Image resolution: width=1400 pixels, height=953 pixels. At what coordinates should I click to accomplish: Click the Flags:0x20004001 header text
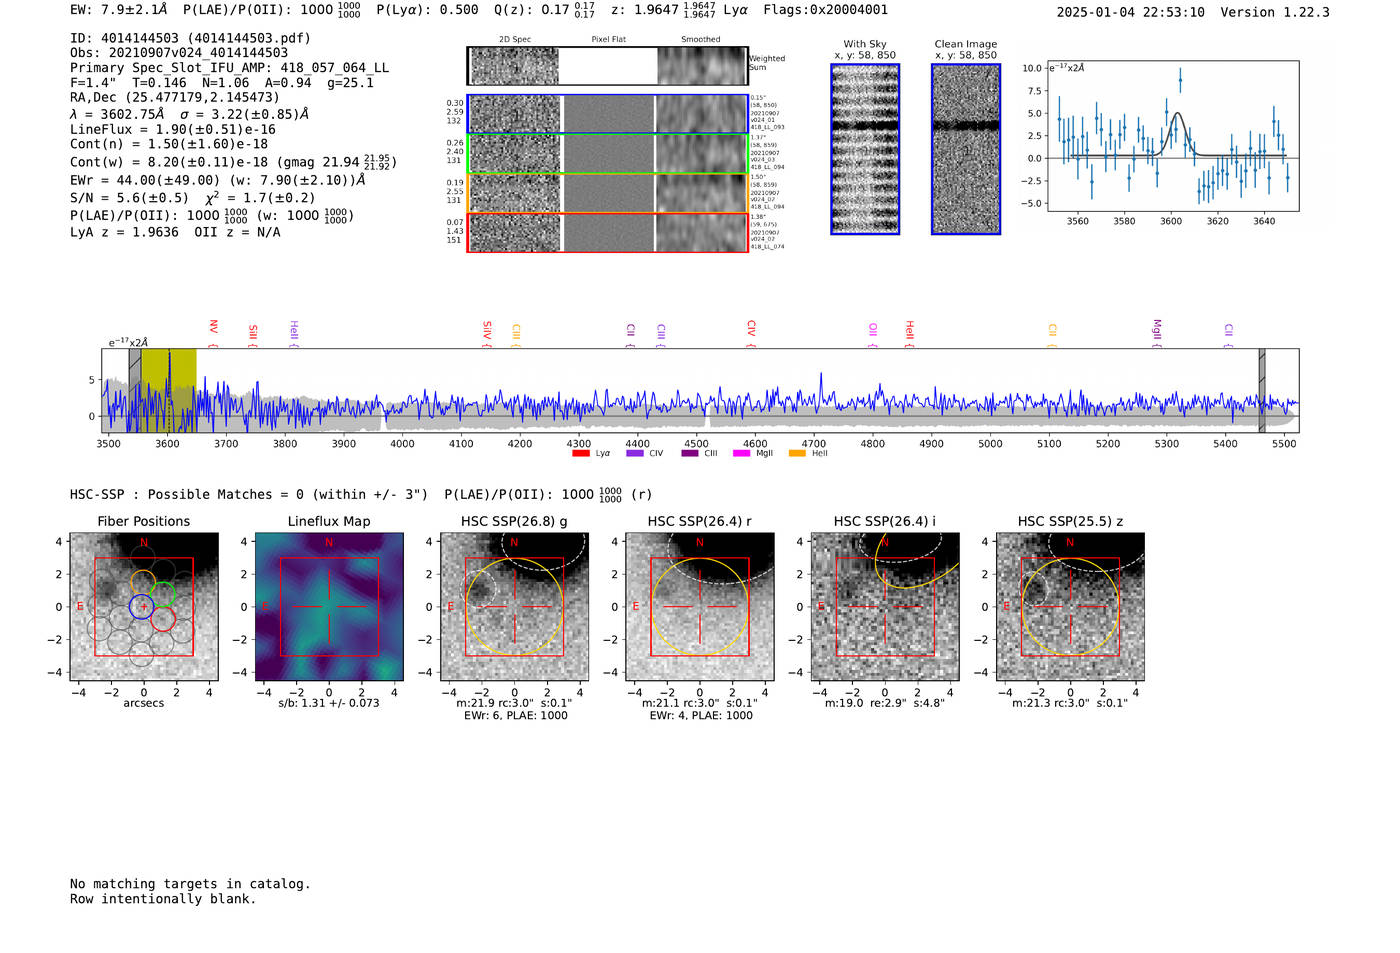(825, 9)
